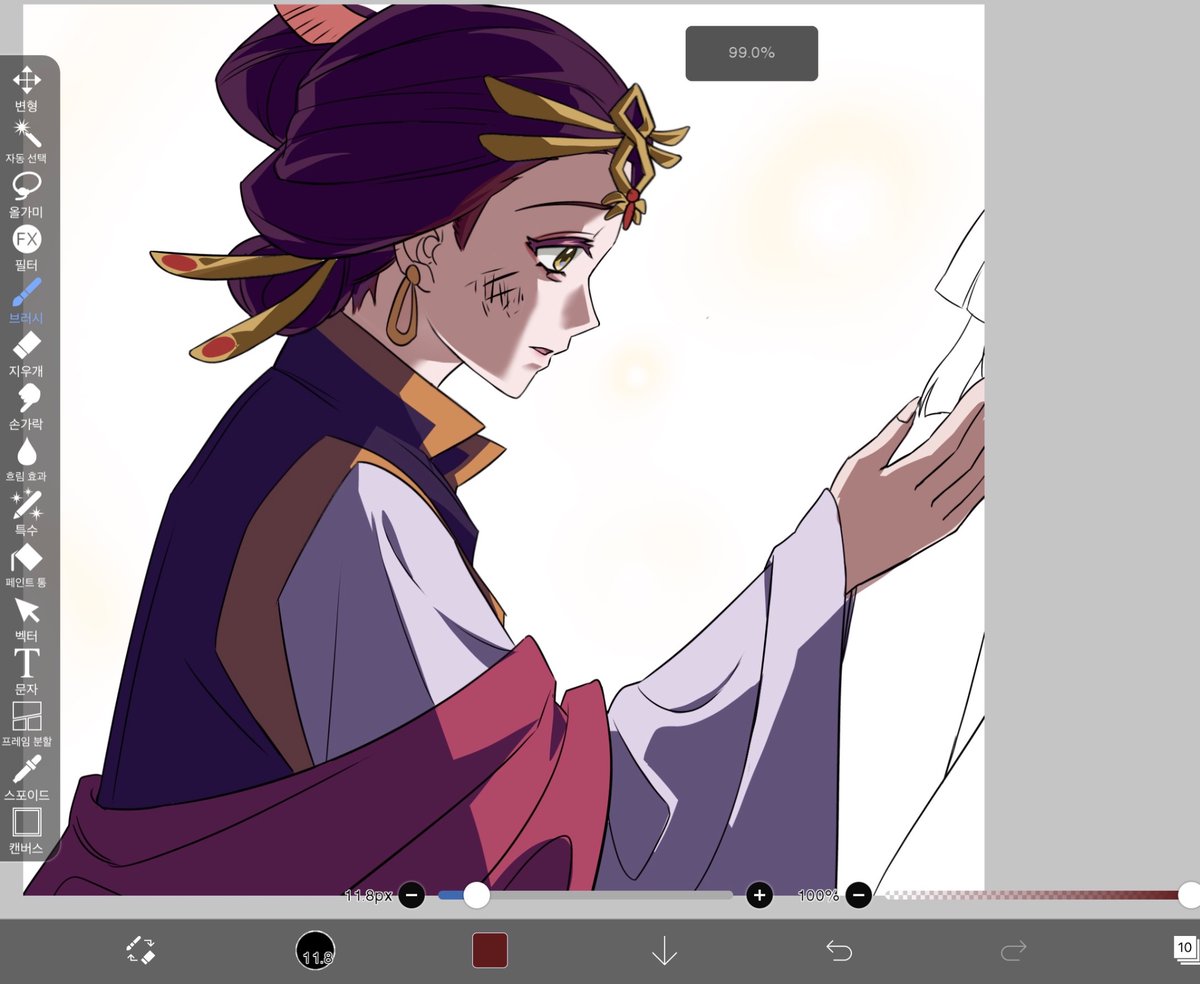This screenshot has height=984, width=1200.
Task: Open brush settings circle showing 11.8
Action: click(316, 950)
